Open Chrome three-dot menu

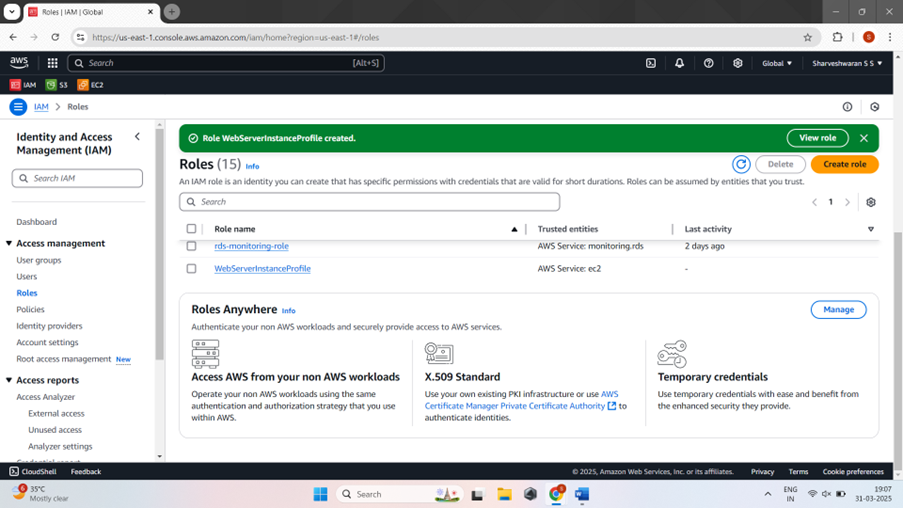(890, 37)
